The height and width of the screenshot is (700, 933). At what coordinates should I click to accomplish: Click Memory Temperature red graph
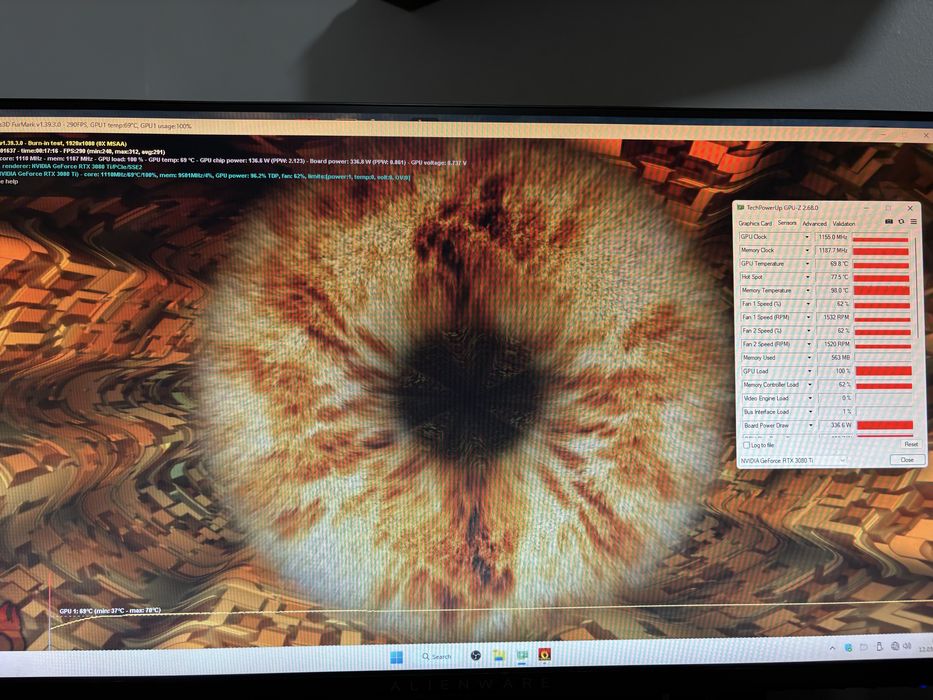[881, 290]
